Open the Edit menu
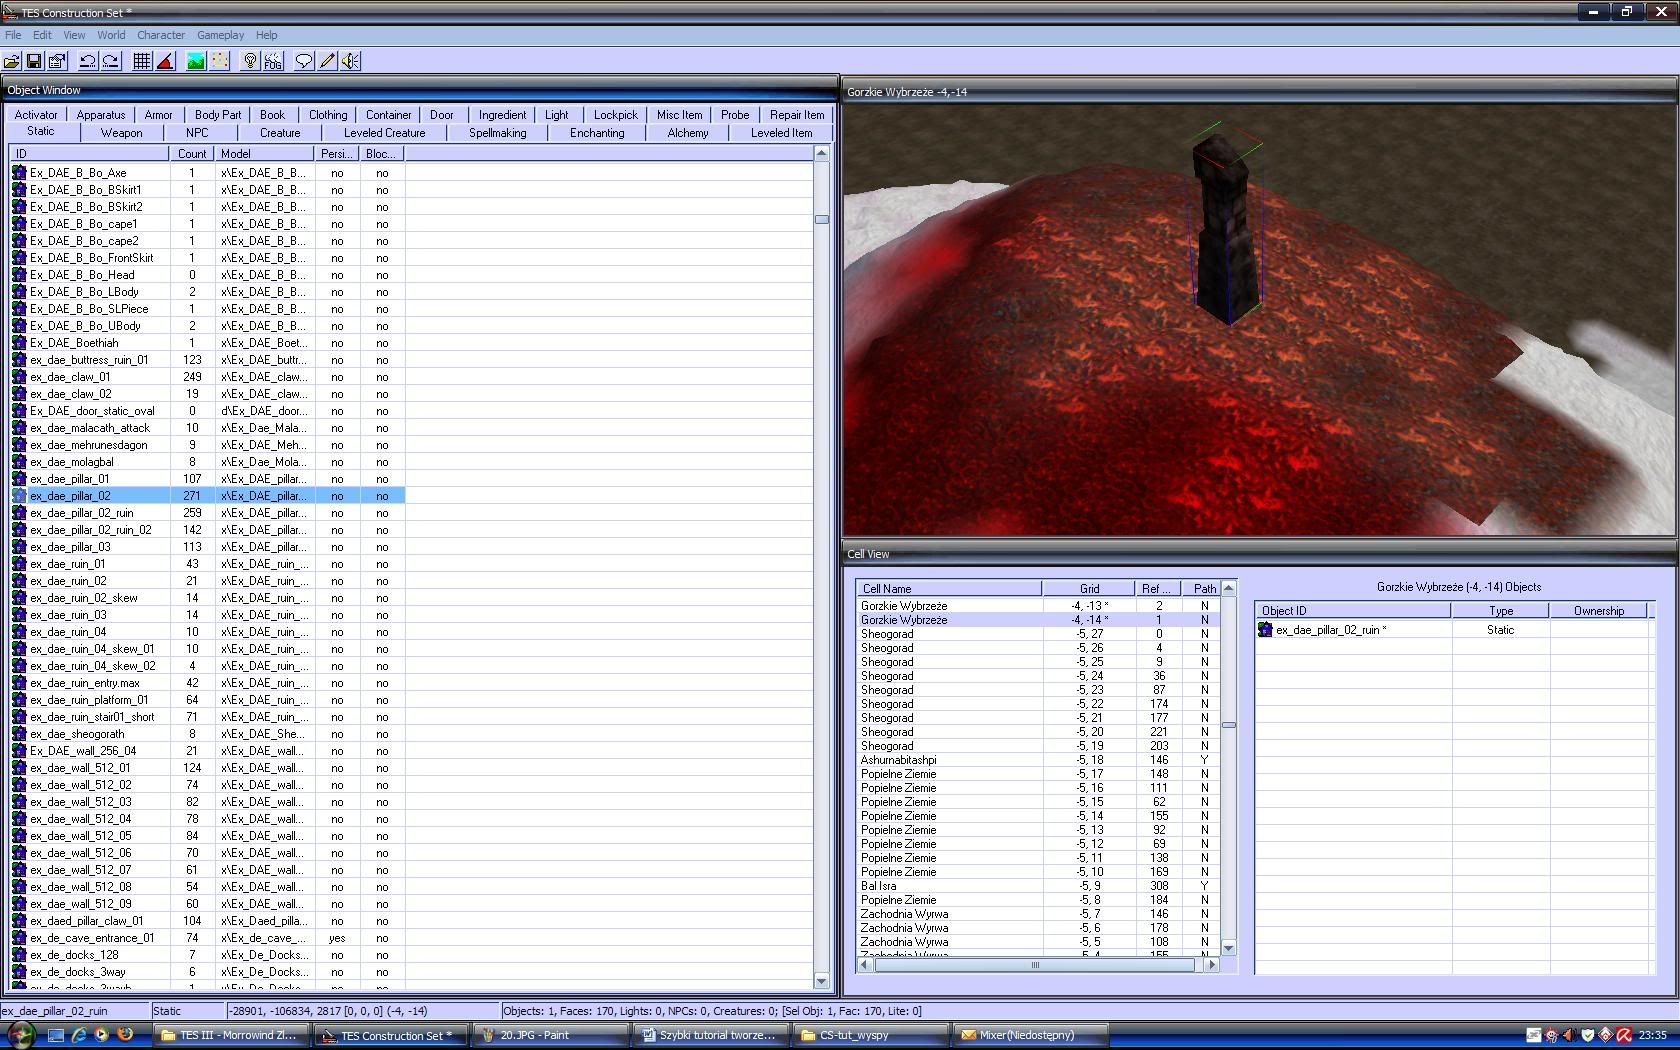Viewport: 1680px width, 1050px height. coord(42,35)
